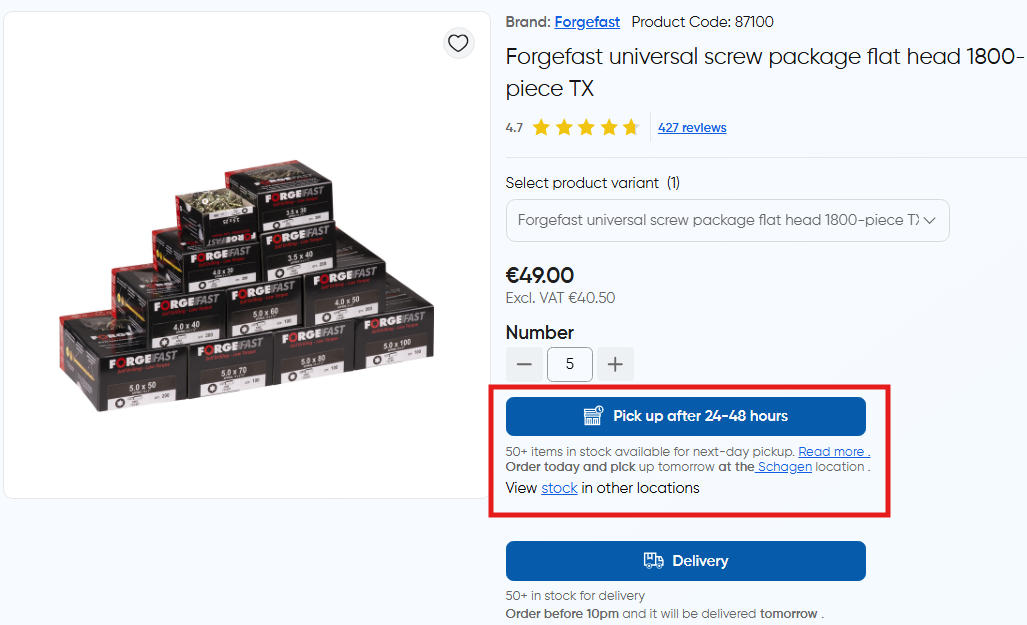
Task: Expand the product variant chevron arrow
Action: tap(930, 221)
